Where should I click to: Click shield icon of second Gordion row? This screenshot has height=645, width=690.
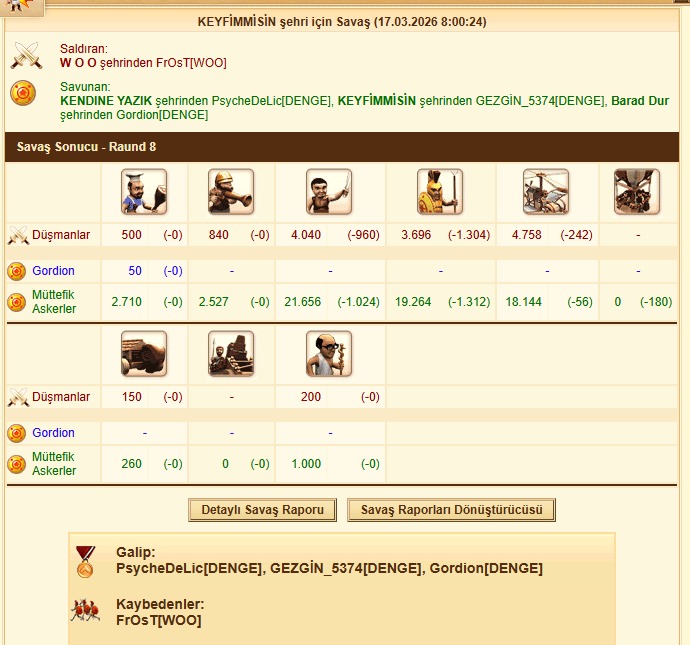click(17, 433)
